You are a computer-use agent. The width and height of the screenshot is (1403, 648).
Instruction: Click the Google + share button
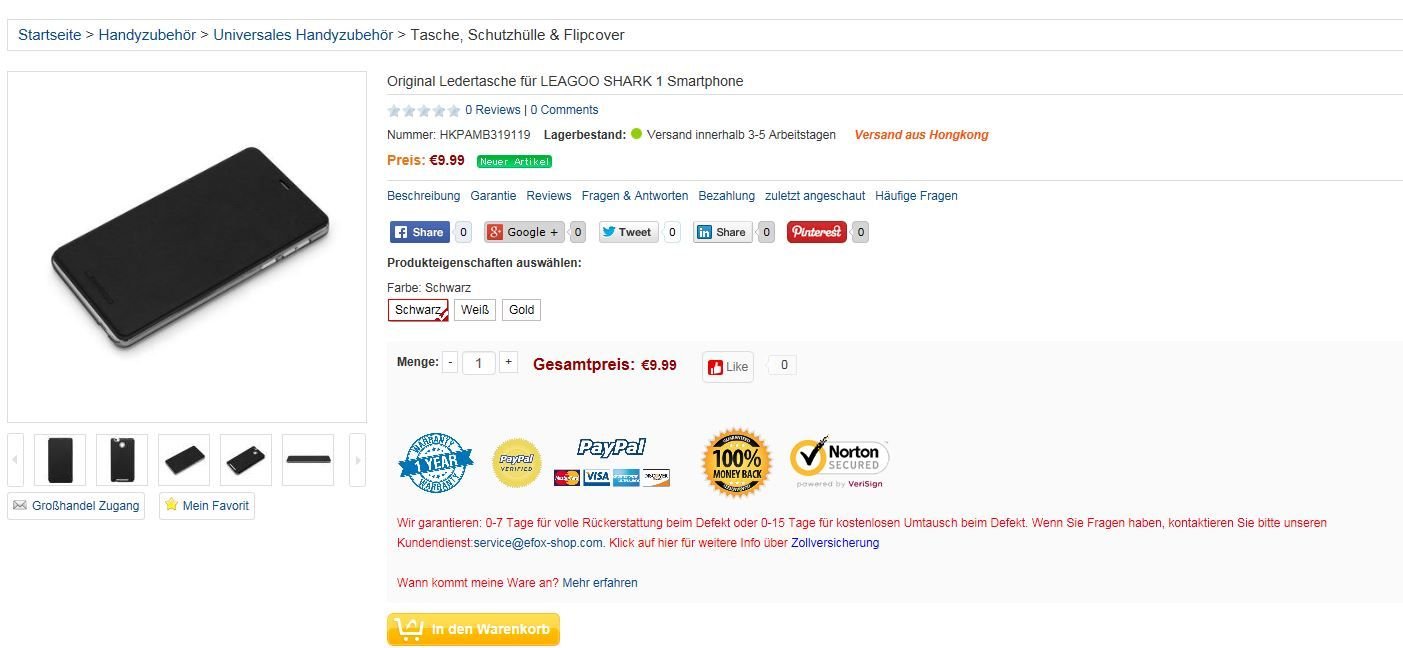pyautogui.click(x=525, y=232)
